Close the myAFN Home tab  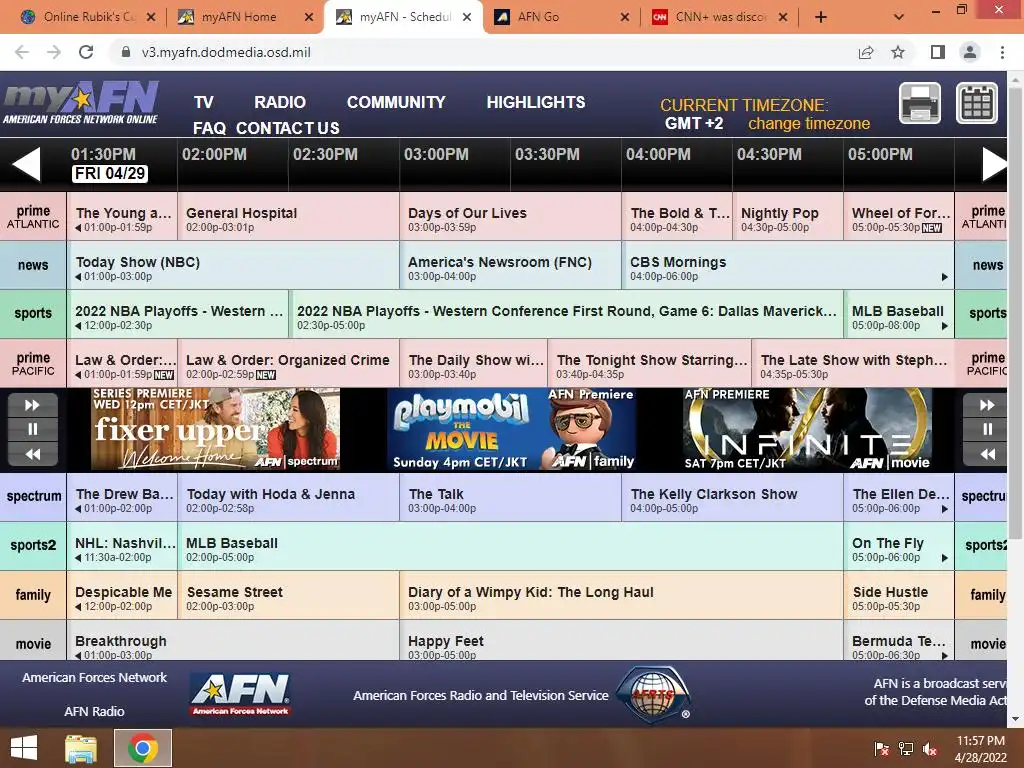[309, 18]
